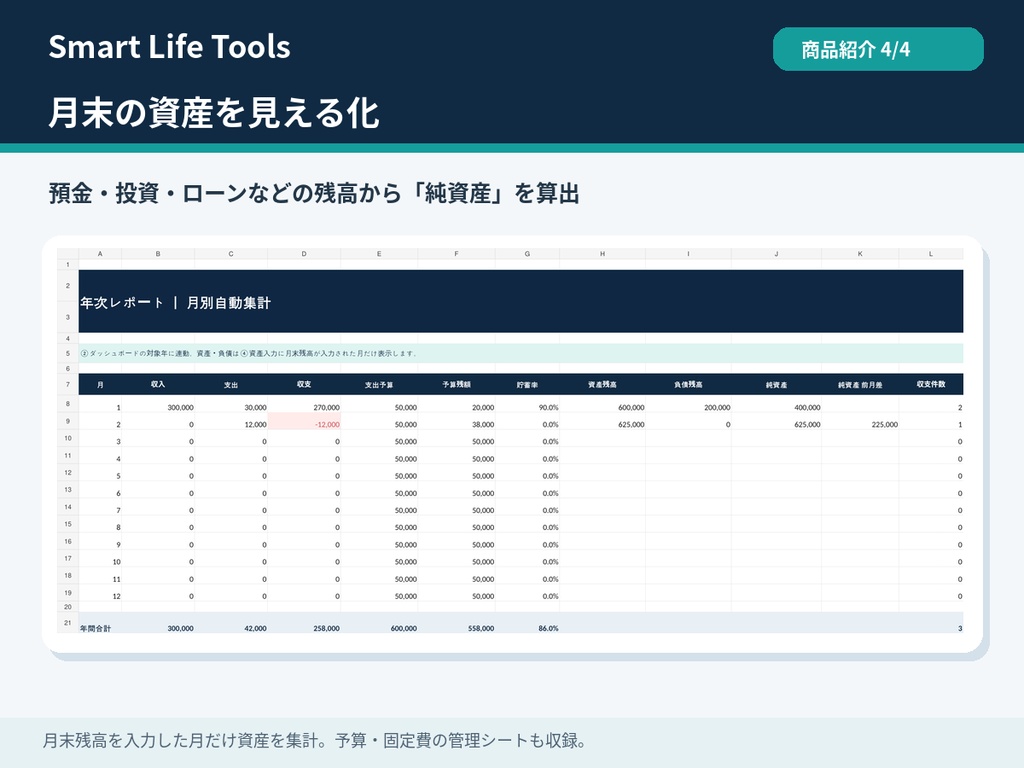Click the 558,000 total cell

(x=456, y=623)
